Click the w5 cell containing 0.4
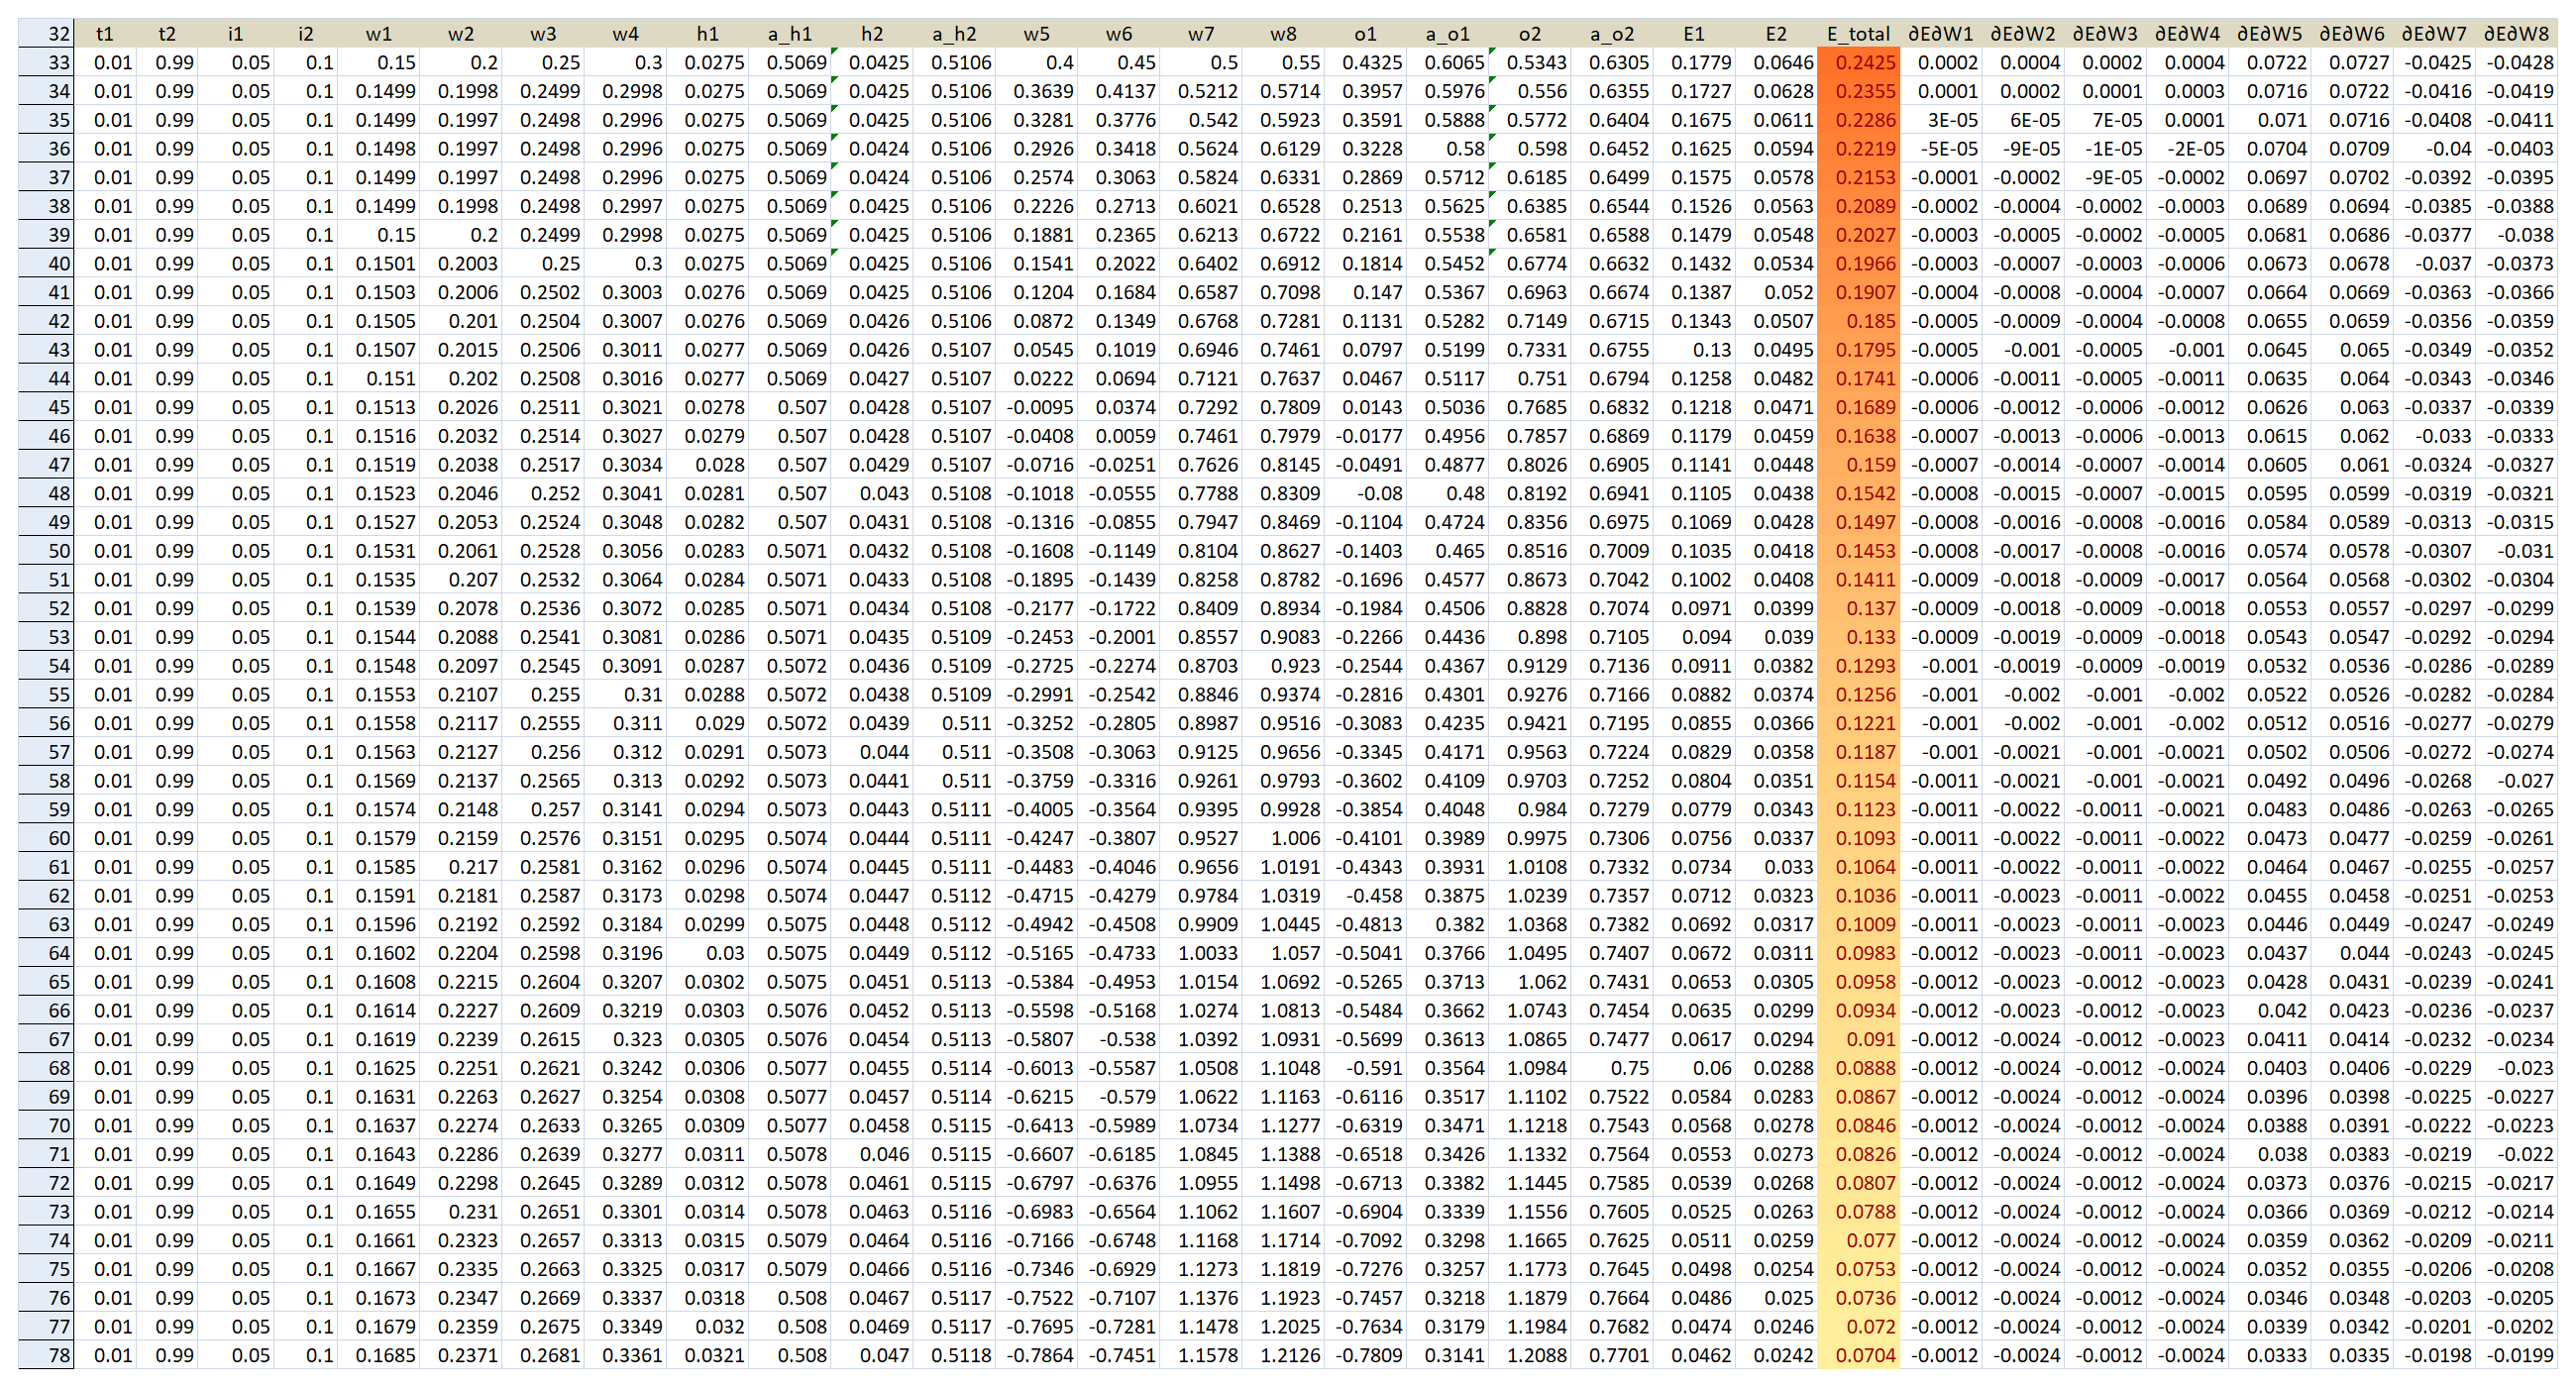The image size is (2576, 1387). (x=1037, y=62)
